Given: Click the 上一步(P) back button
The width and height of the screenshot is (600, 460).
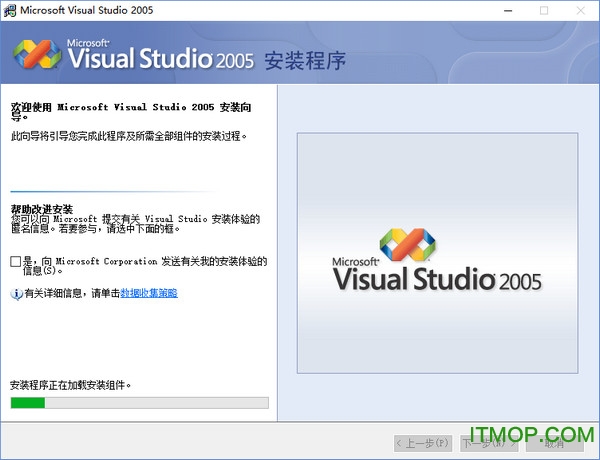Looking at the screenshot, I should 423,442.
